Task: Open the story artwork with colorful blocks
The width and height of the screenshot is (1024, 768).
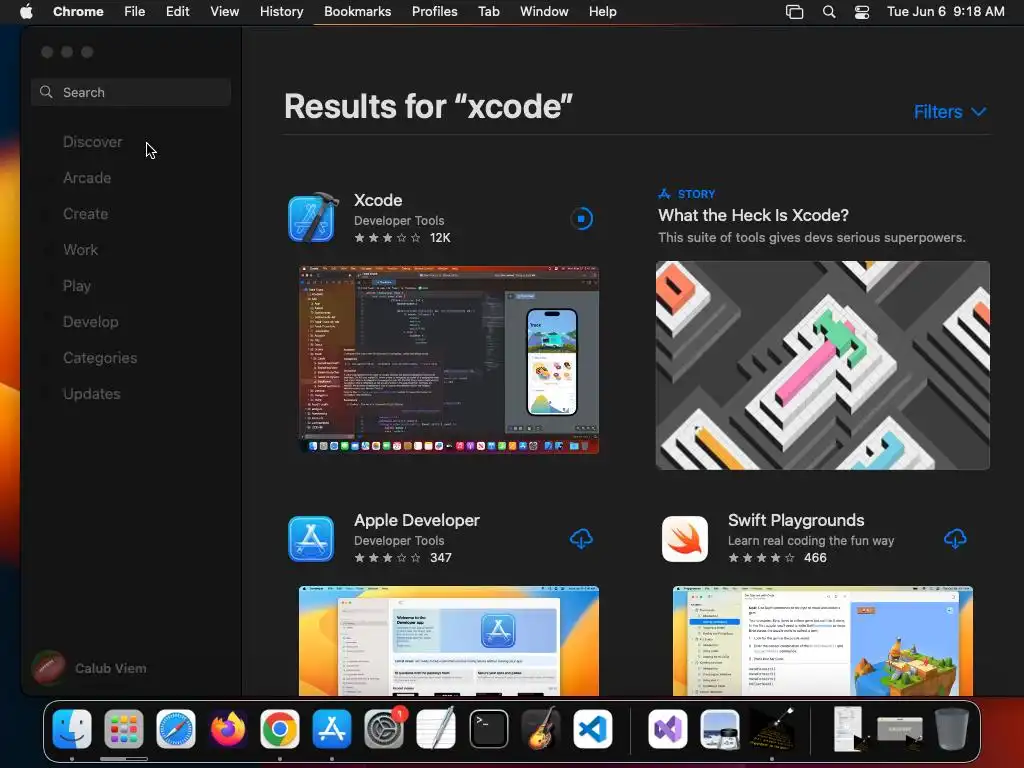Action: [x=823, y=365]
